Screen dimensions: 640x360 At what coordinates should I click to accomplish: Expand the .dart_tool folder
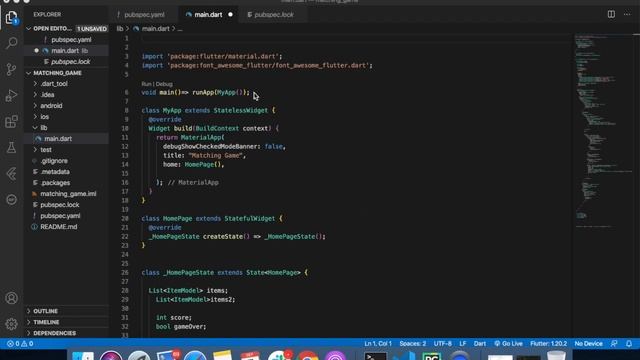[x=54, y=84]
